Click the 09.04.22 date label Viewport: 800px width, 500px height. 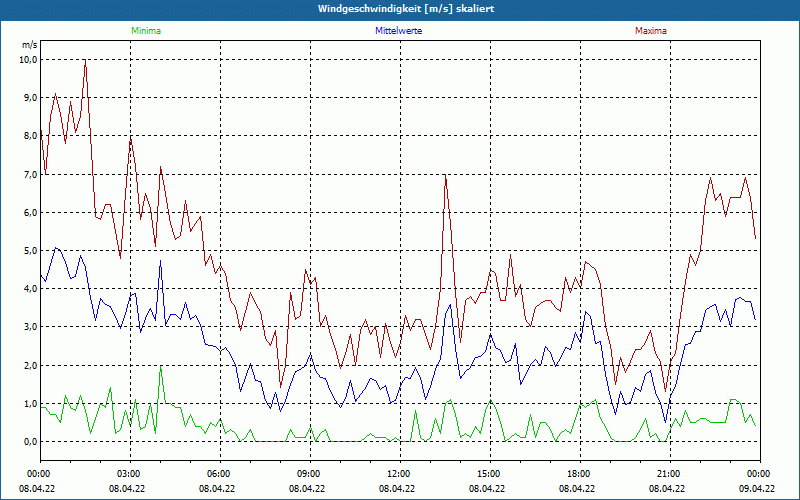(x=756, y=489)
